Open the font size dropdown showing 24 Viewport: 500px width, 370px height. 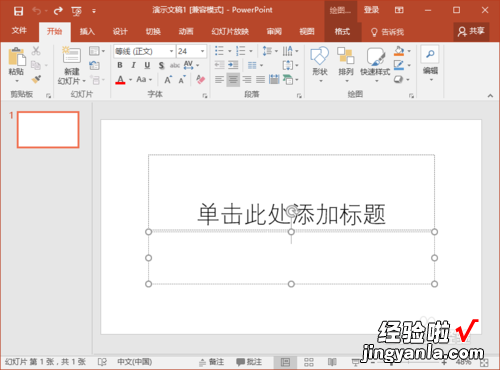coord(202,51)
